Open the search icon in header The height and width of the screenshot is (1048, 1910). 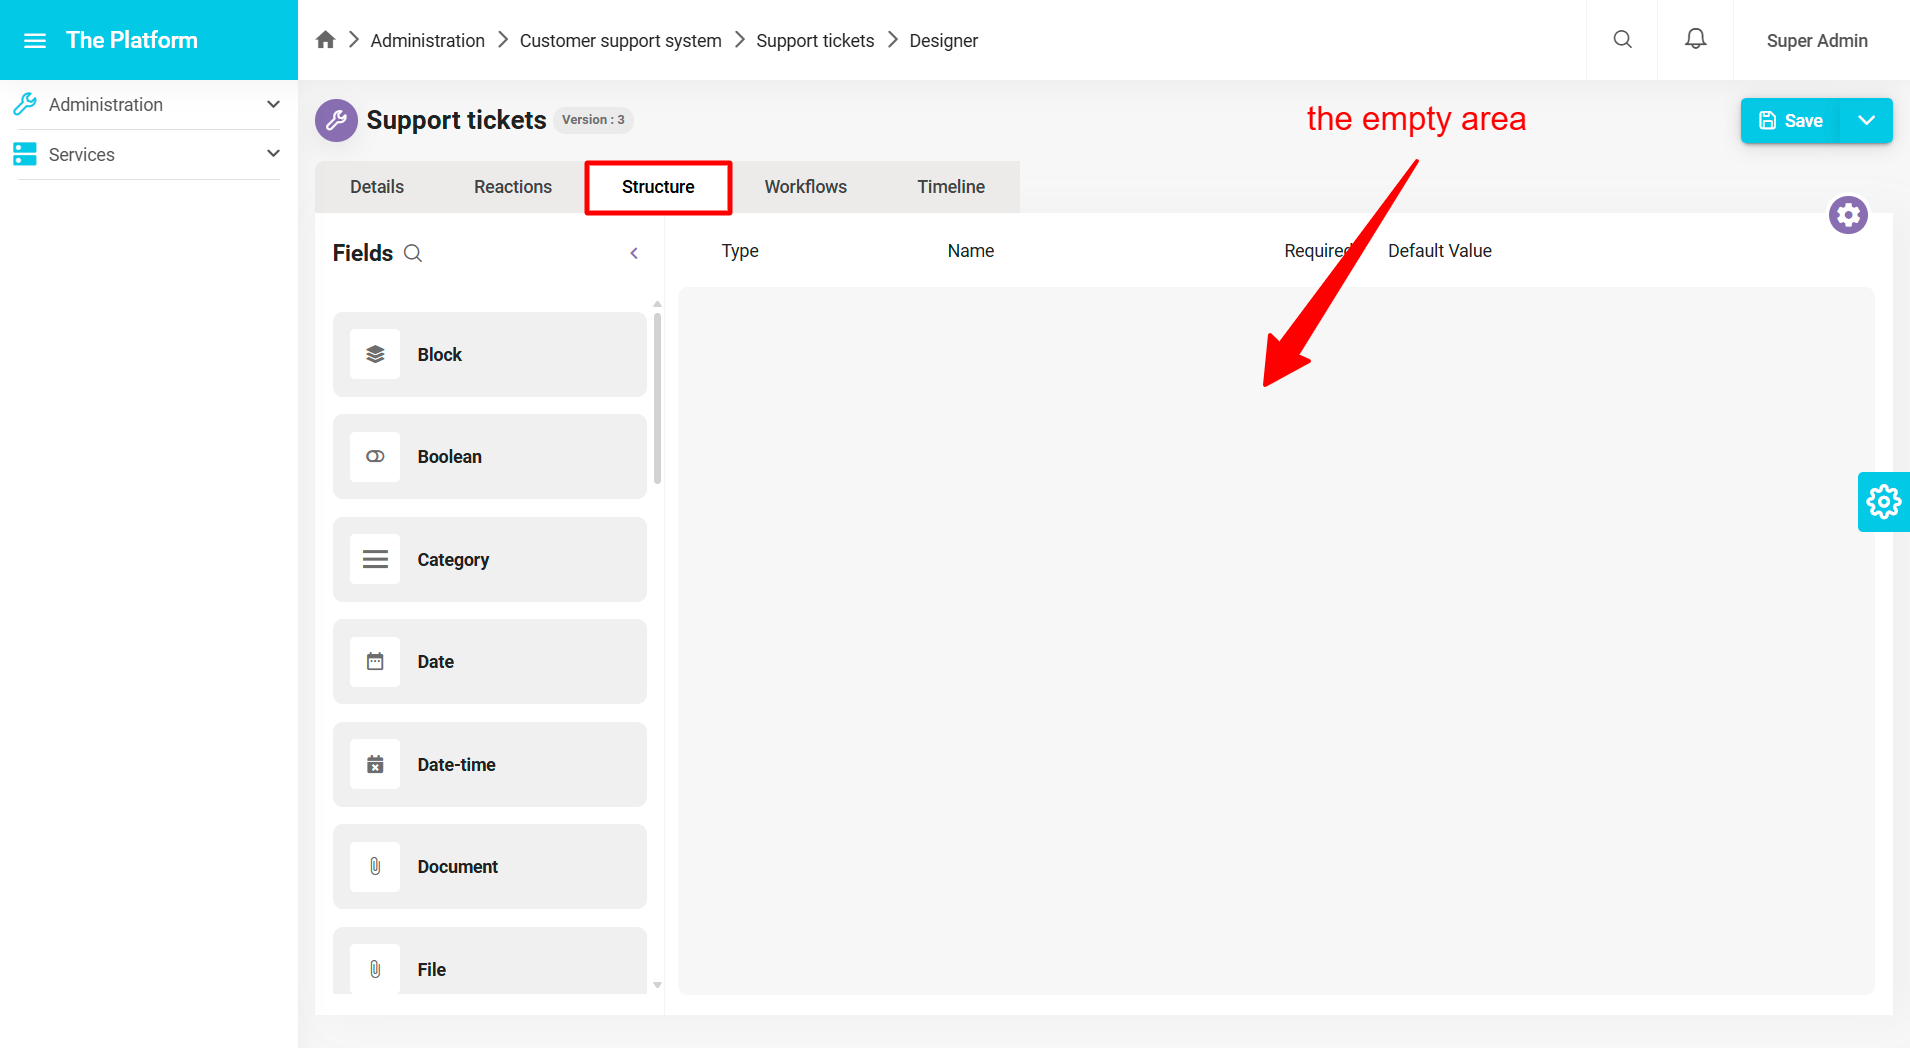(x=1622, y=40)
